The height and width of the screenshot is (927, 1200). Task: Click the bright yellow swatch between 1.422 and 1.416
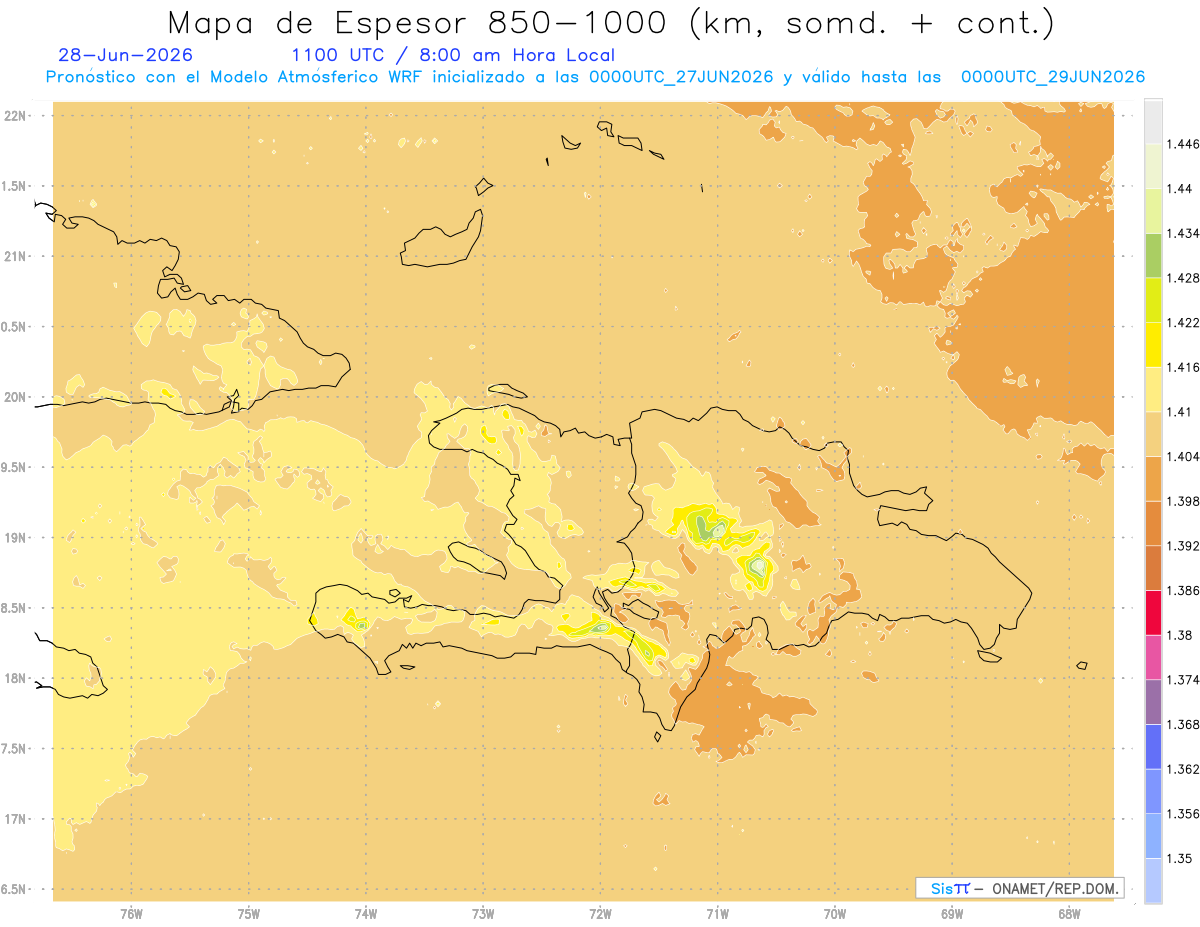coord(1153,345)
